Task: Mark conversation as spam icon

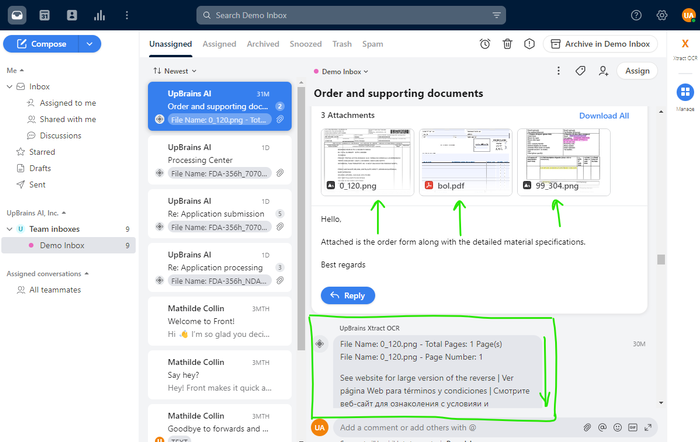Action: click(x=528, y=44)
